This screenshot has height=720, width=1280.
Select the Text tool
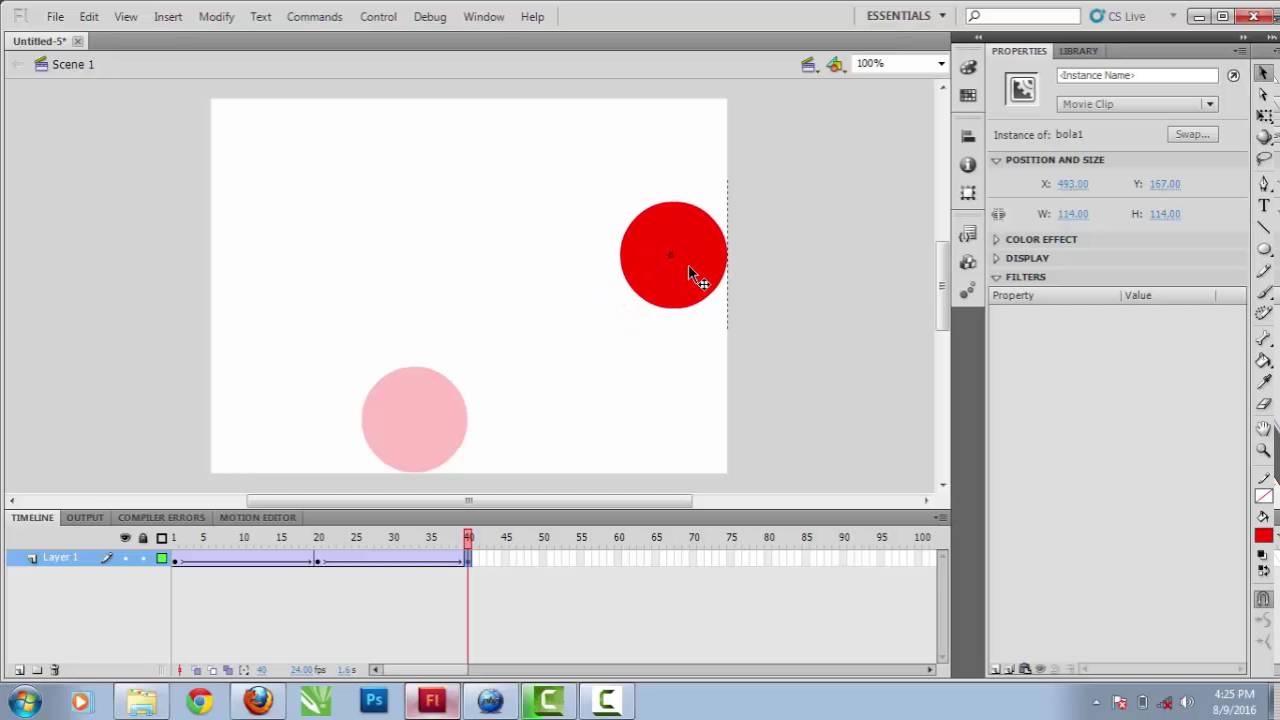1264,205
